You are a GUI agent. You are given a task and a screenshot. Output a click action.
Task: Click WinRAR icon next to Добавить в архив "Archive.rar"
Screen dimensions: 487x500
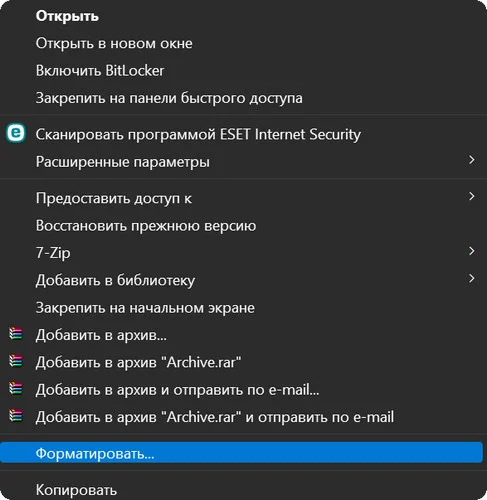pyautogui.click(x=16, y=361)
